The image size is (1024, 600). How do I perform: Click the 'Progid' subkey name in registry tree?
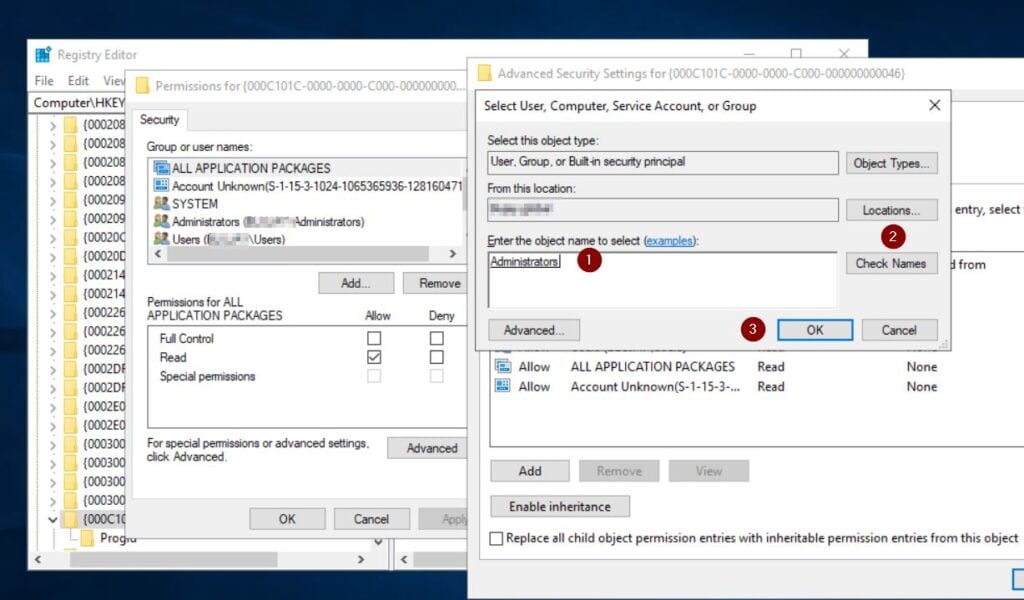pyautogui.click(x=118, y=538)
